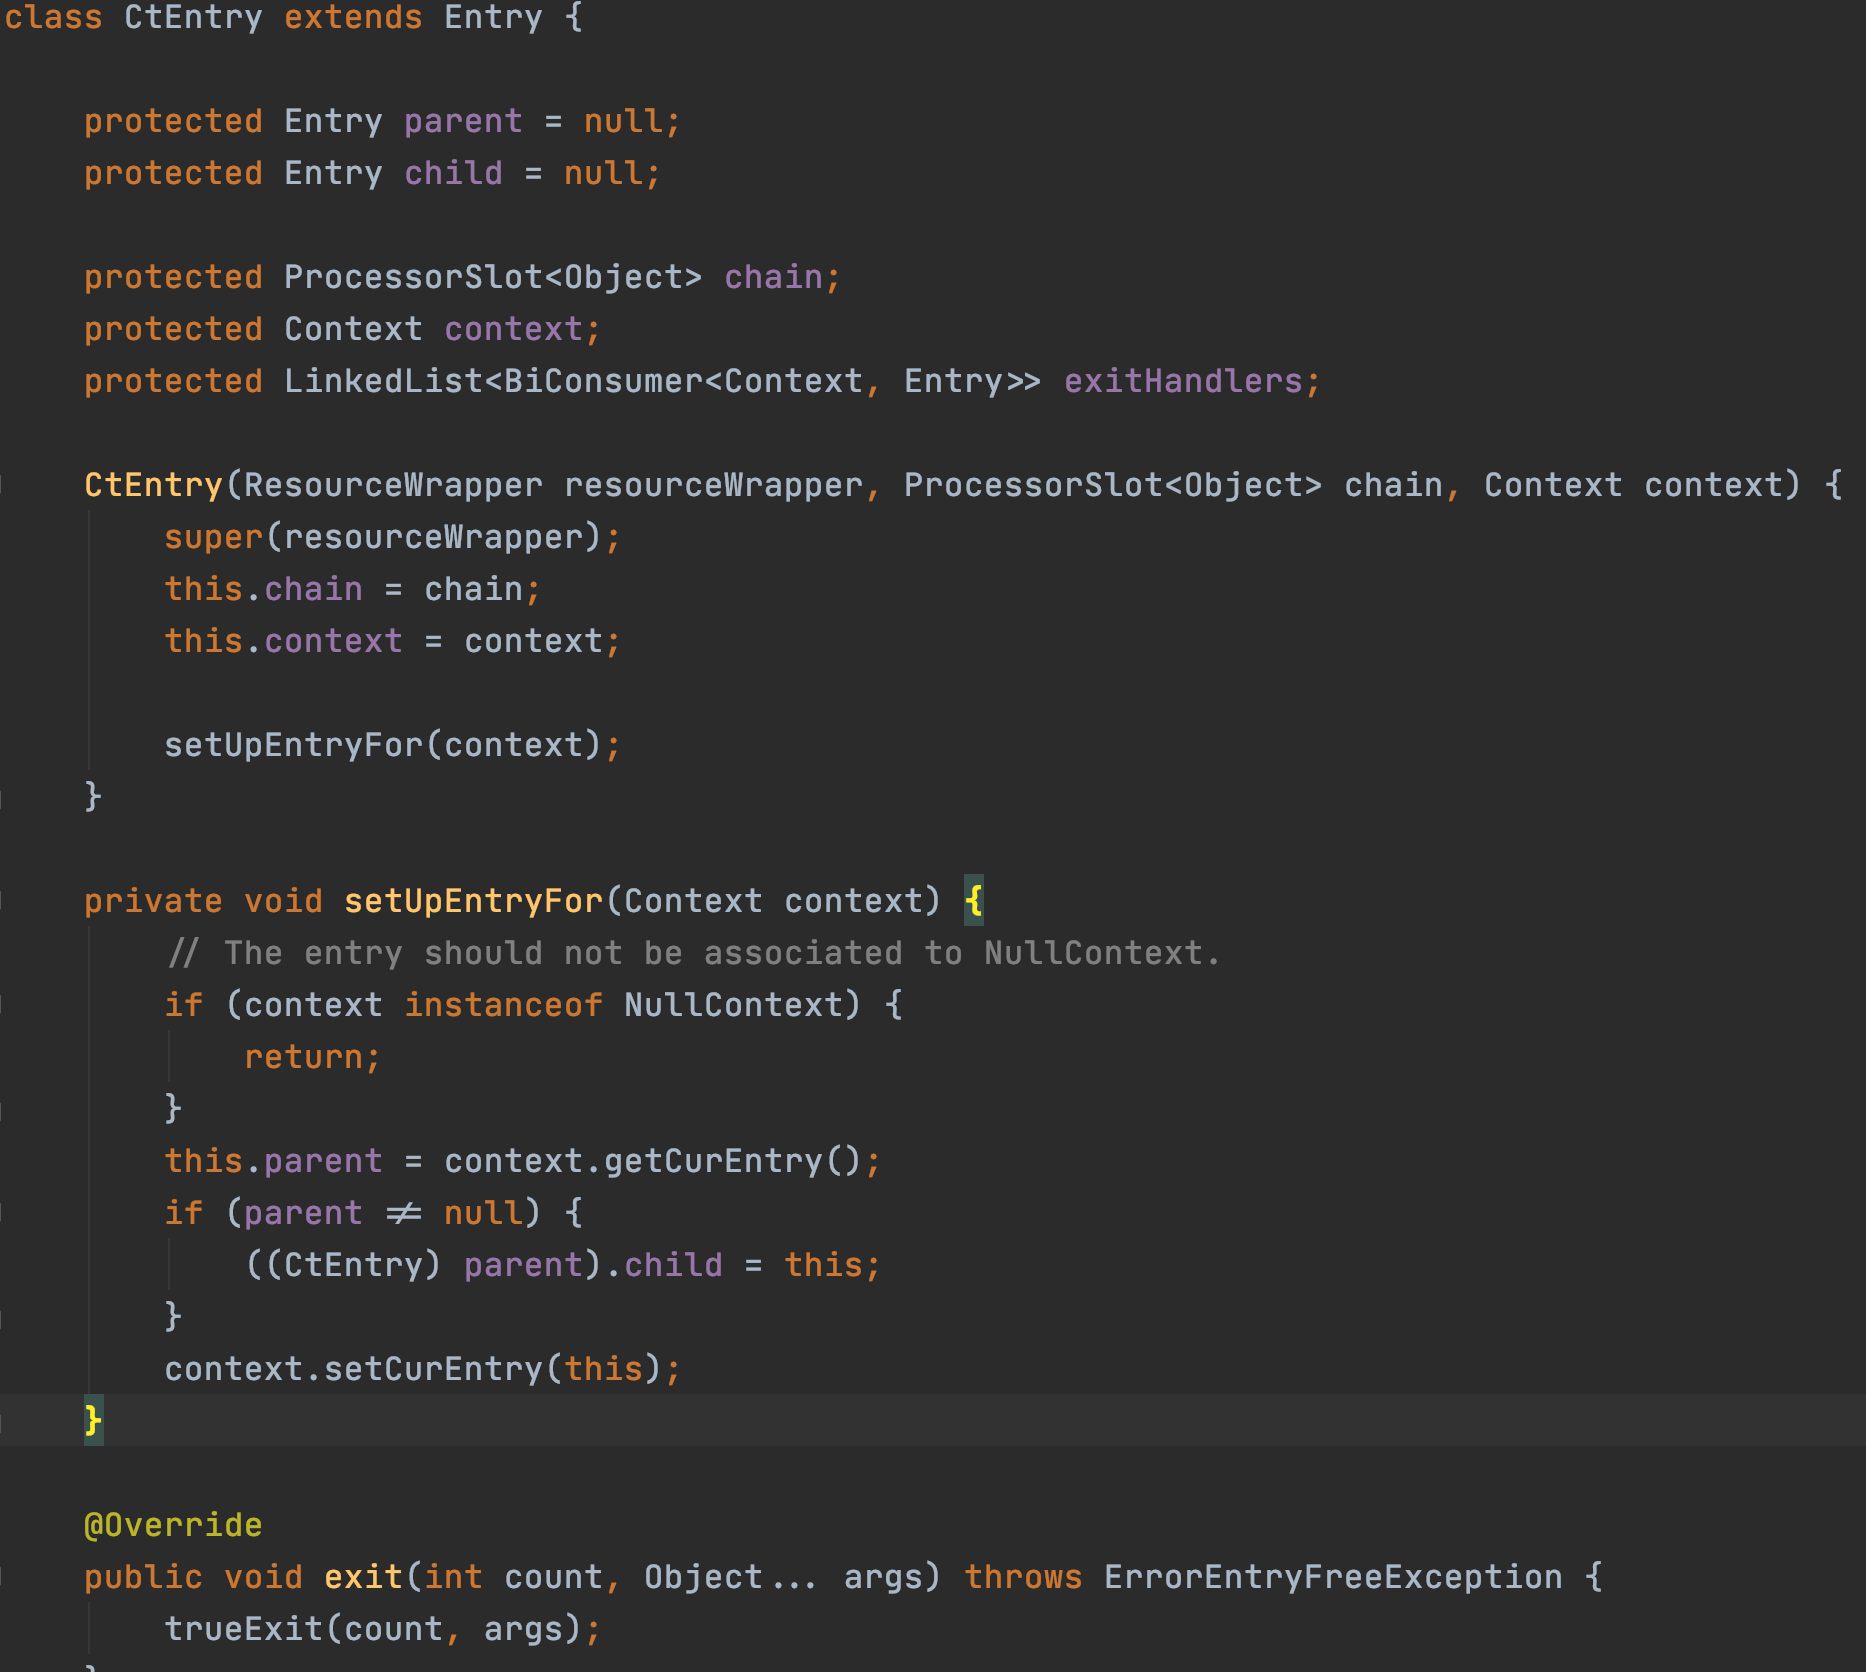This screenshot has height=1672, width=1866.
Task: Click the trueExit method call
Action: (x=243, y=1630)
